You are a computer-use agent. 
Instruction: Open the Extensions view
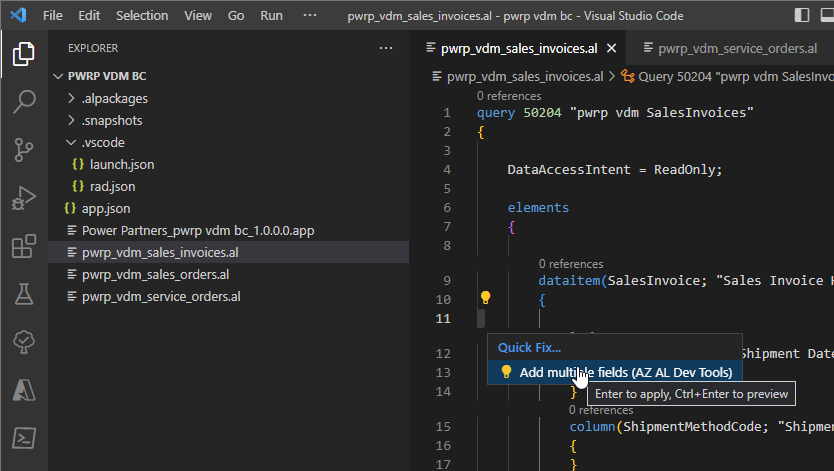coord(23,246)
